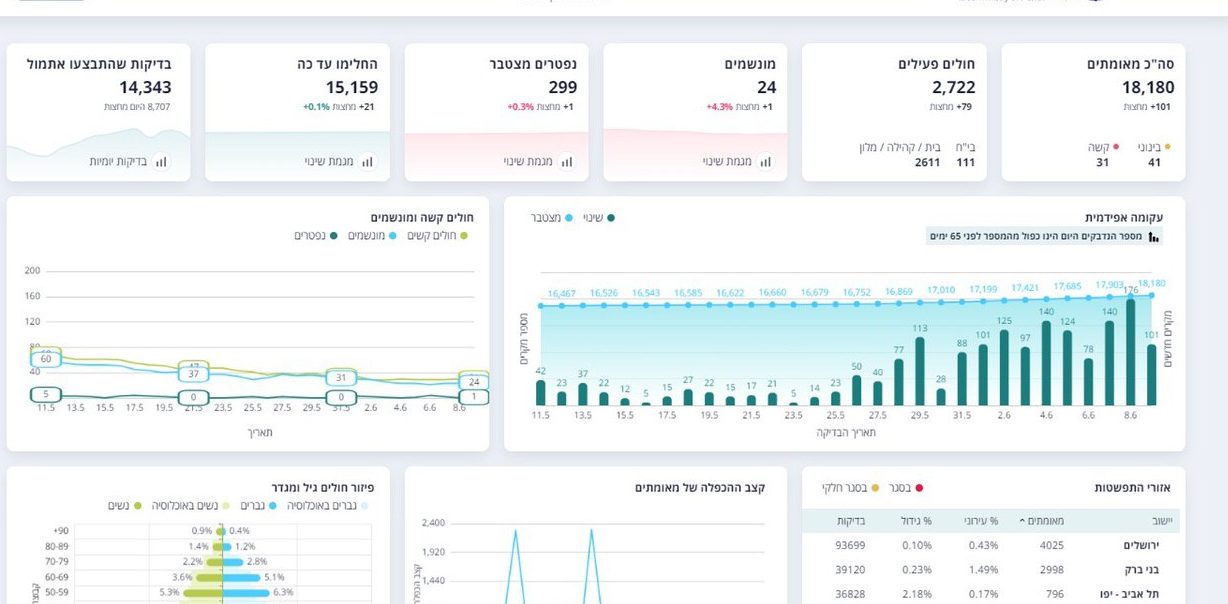This screenshot has height=604, width=1228.
Task: Click the סה"כ מאומתים total 18,180 figure
Action: tap(1148, 88)
